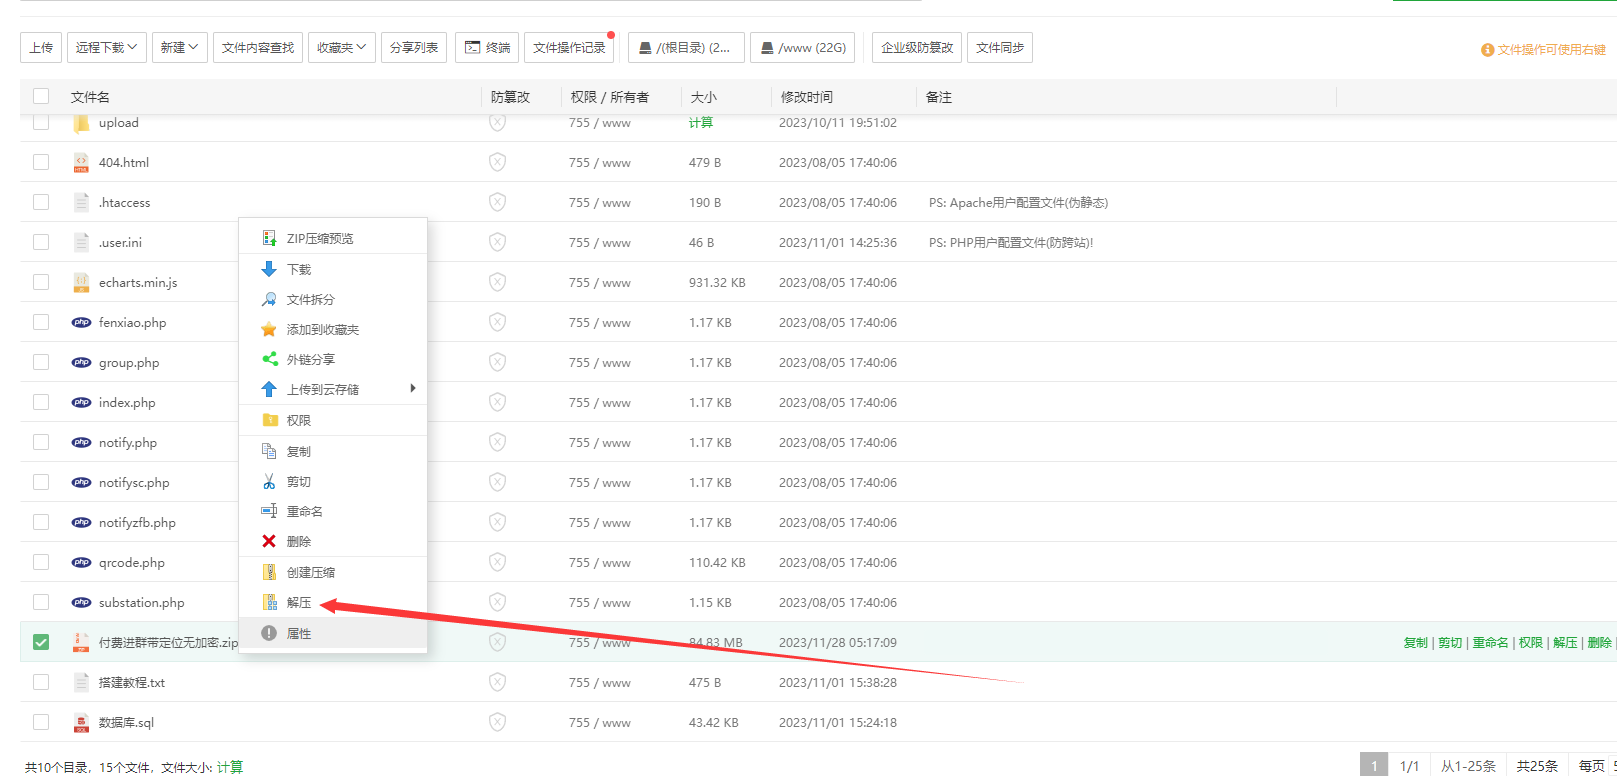This screenshot has width=1617, height=776.
Task: Click the upload arrow icon for 上传到云存储
Action: (x=269, y=389)
